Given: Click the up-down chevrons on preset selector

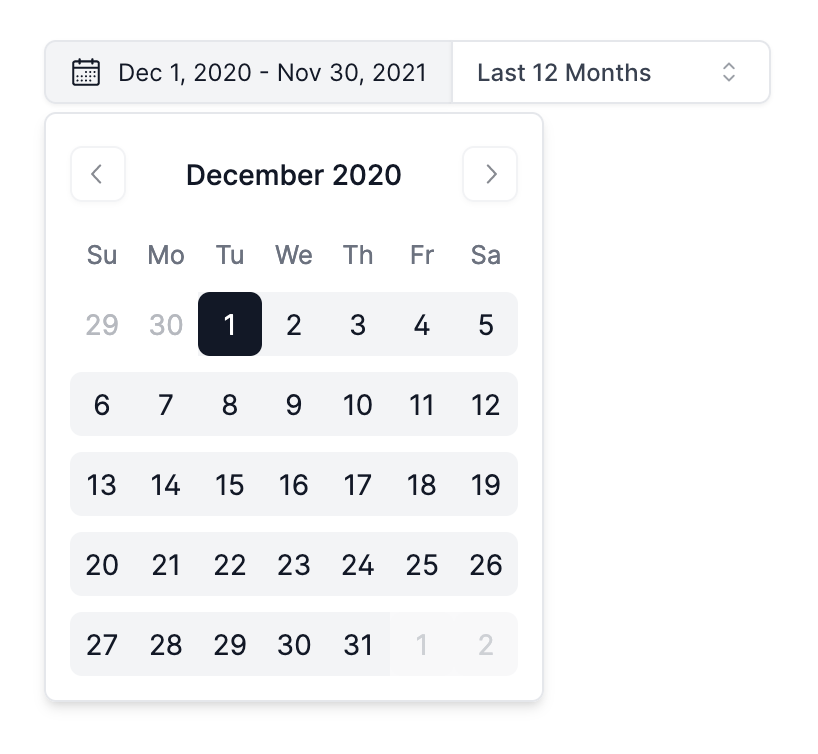Looking at the screenshot, I should [x=729, y=73].
